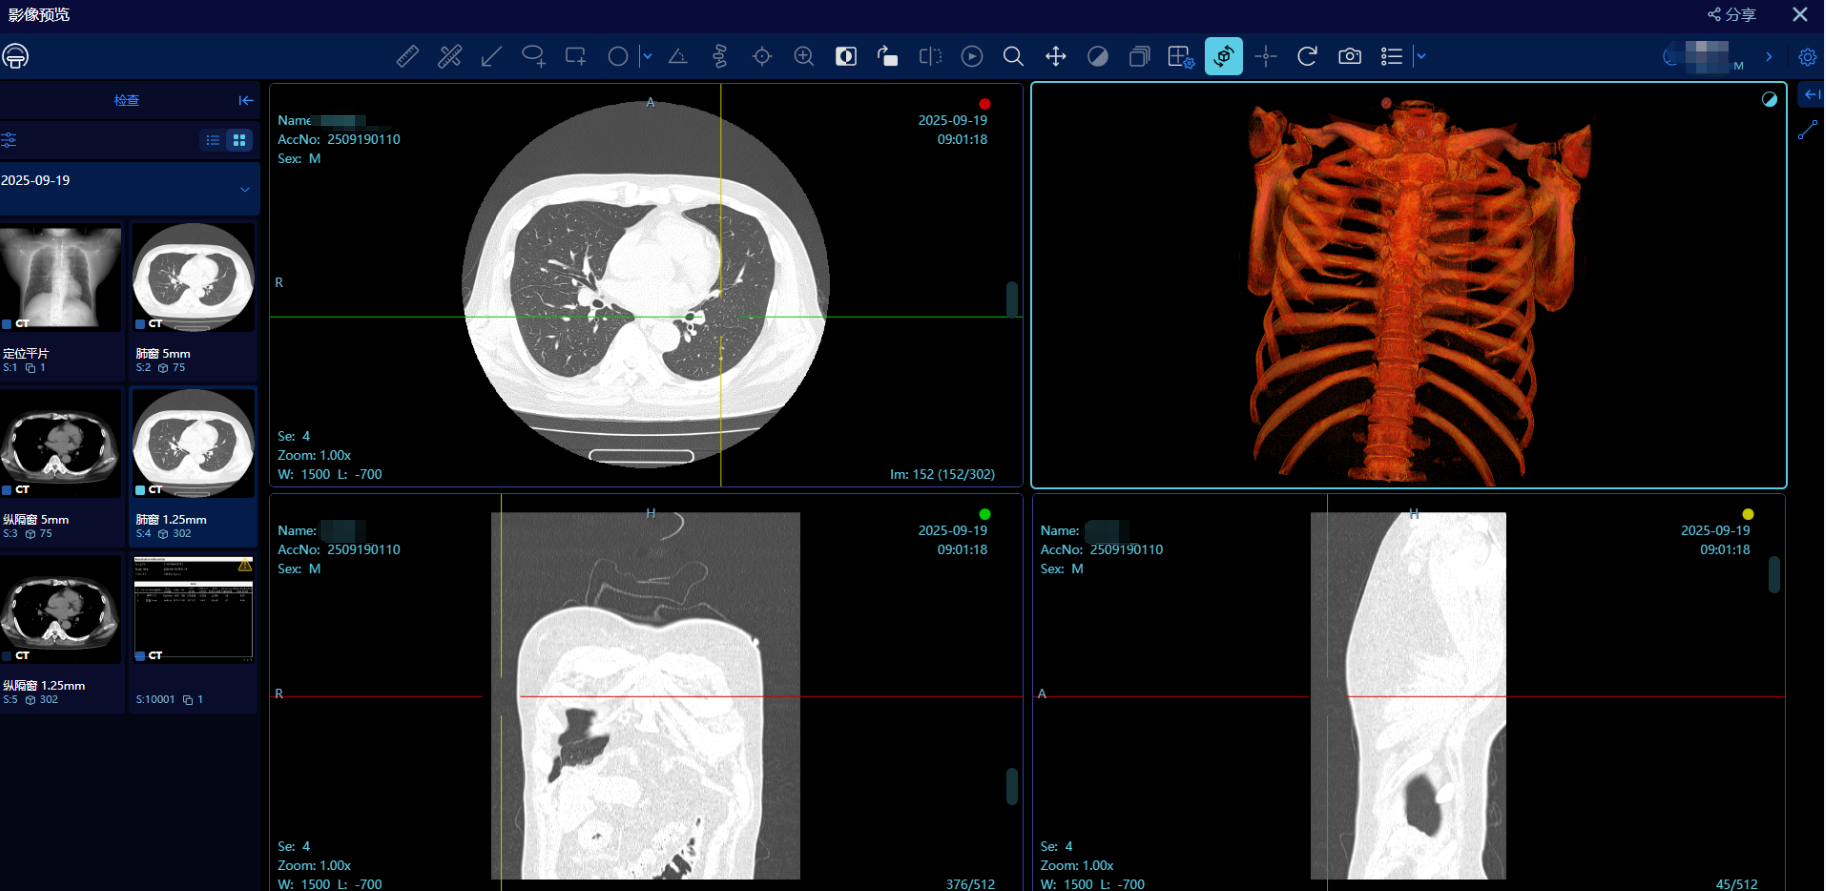This screenshot has width=1826, height=891.
Task: Open the 检查 tab
Action: [126, 100]
